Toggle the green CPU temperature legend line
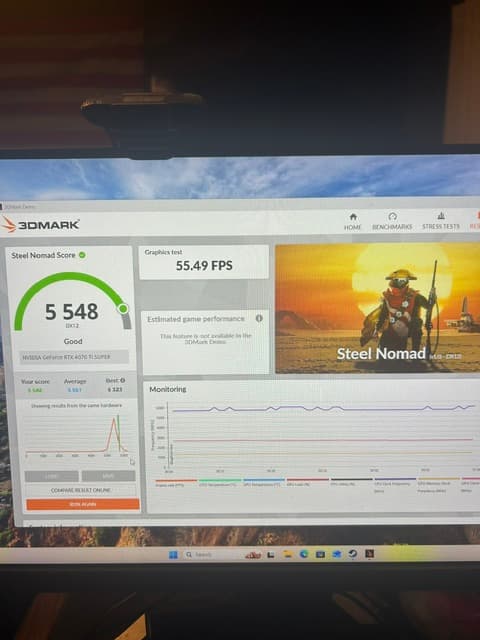This screenshot has height=640, width=480. click(220, 480)
